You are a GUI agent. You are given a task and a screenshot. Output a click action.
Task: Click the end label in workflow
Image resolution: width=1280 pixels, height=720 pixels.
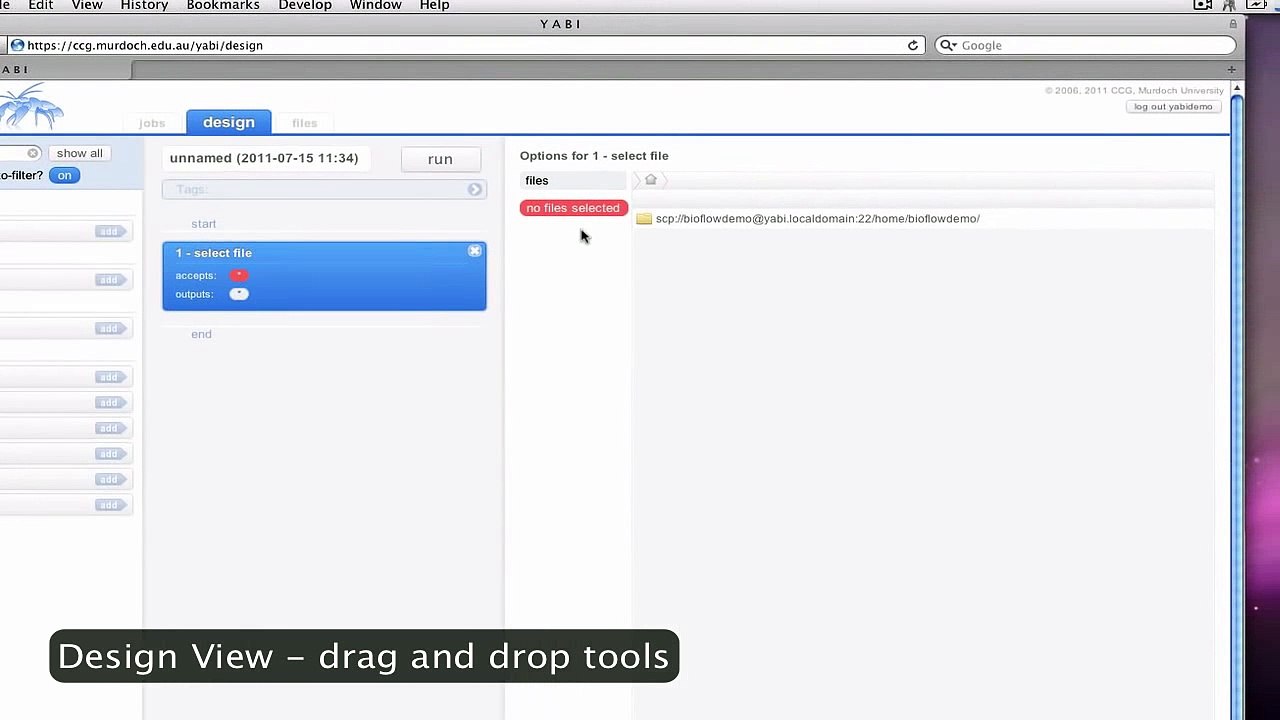[201, 334]
